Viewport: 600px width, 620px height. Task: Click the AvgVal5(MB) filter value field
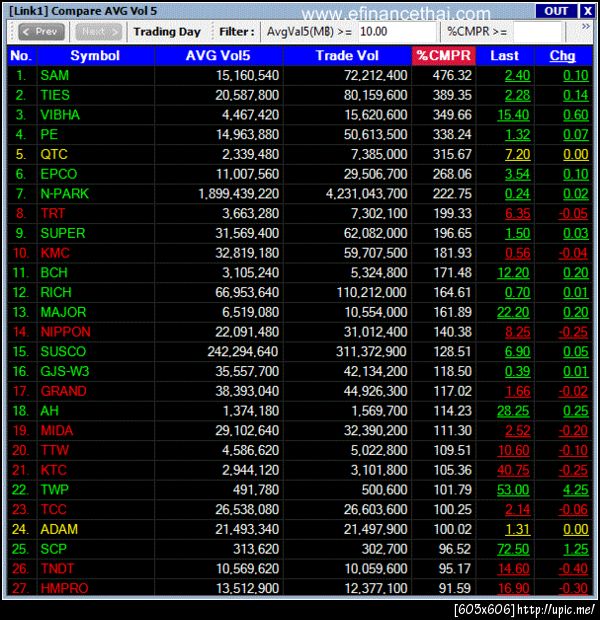(397, 32)
